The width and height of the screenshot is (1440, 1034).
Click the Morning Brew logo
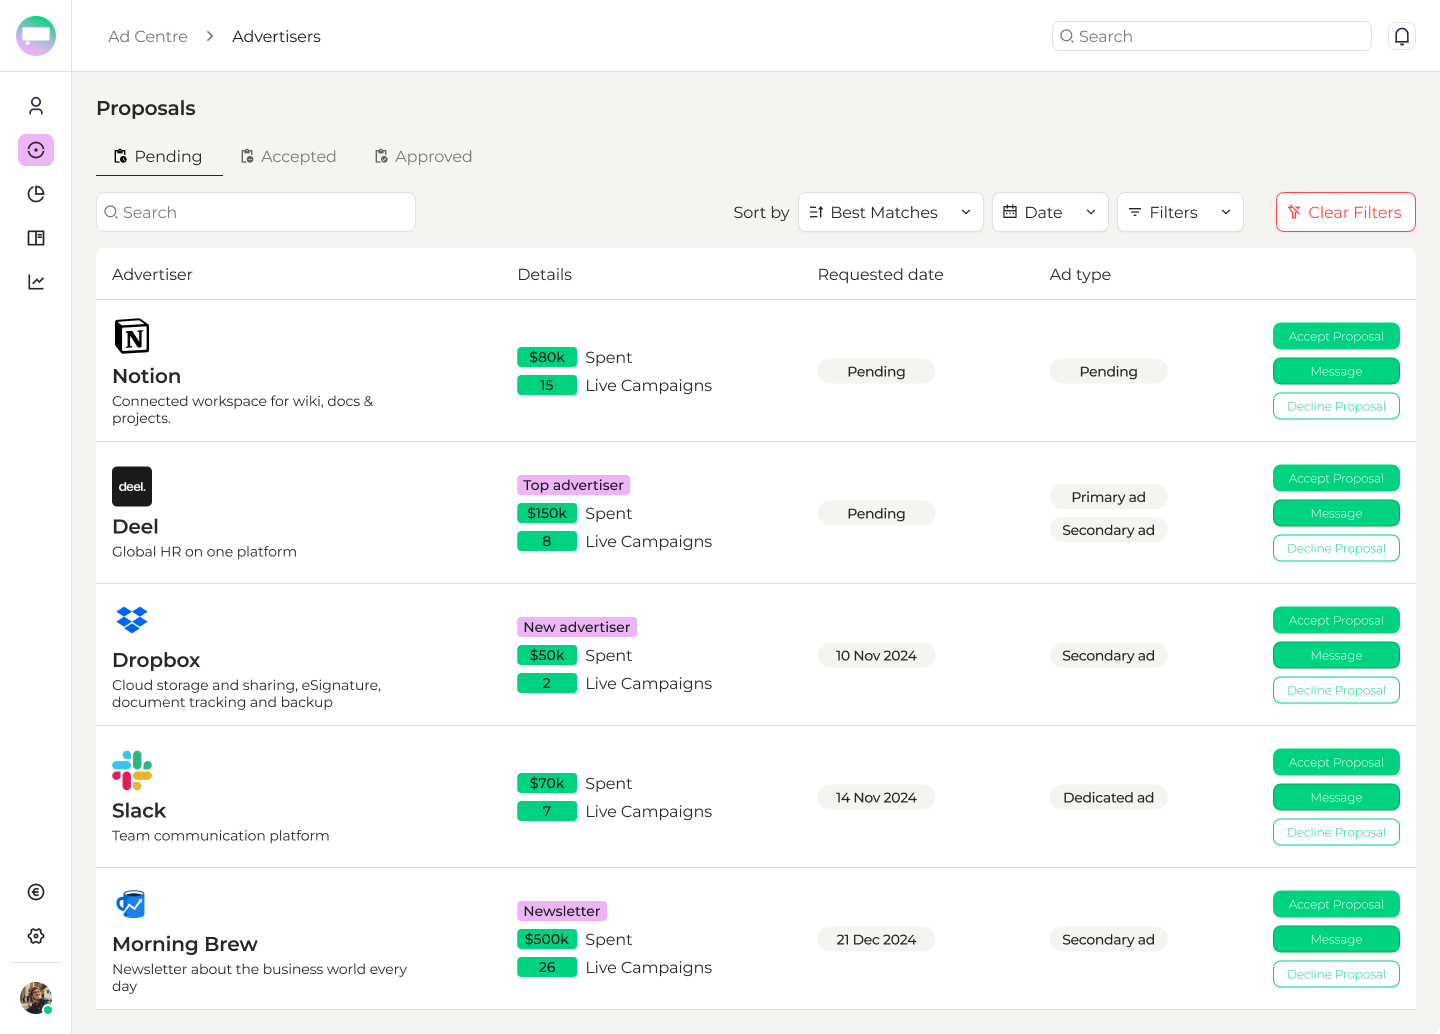pos(131,904)
